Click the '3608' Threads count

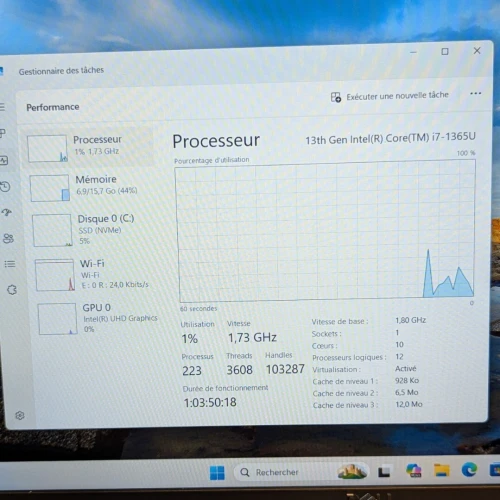240,370
